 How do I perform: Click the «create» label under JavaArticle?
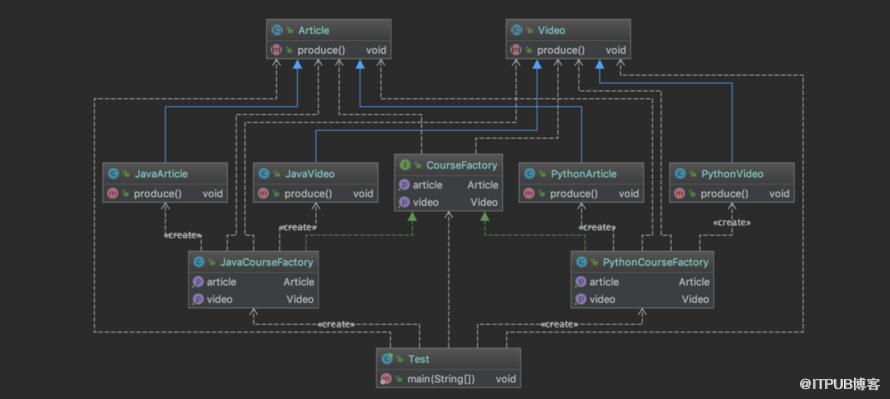tap(183, 234)
